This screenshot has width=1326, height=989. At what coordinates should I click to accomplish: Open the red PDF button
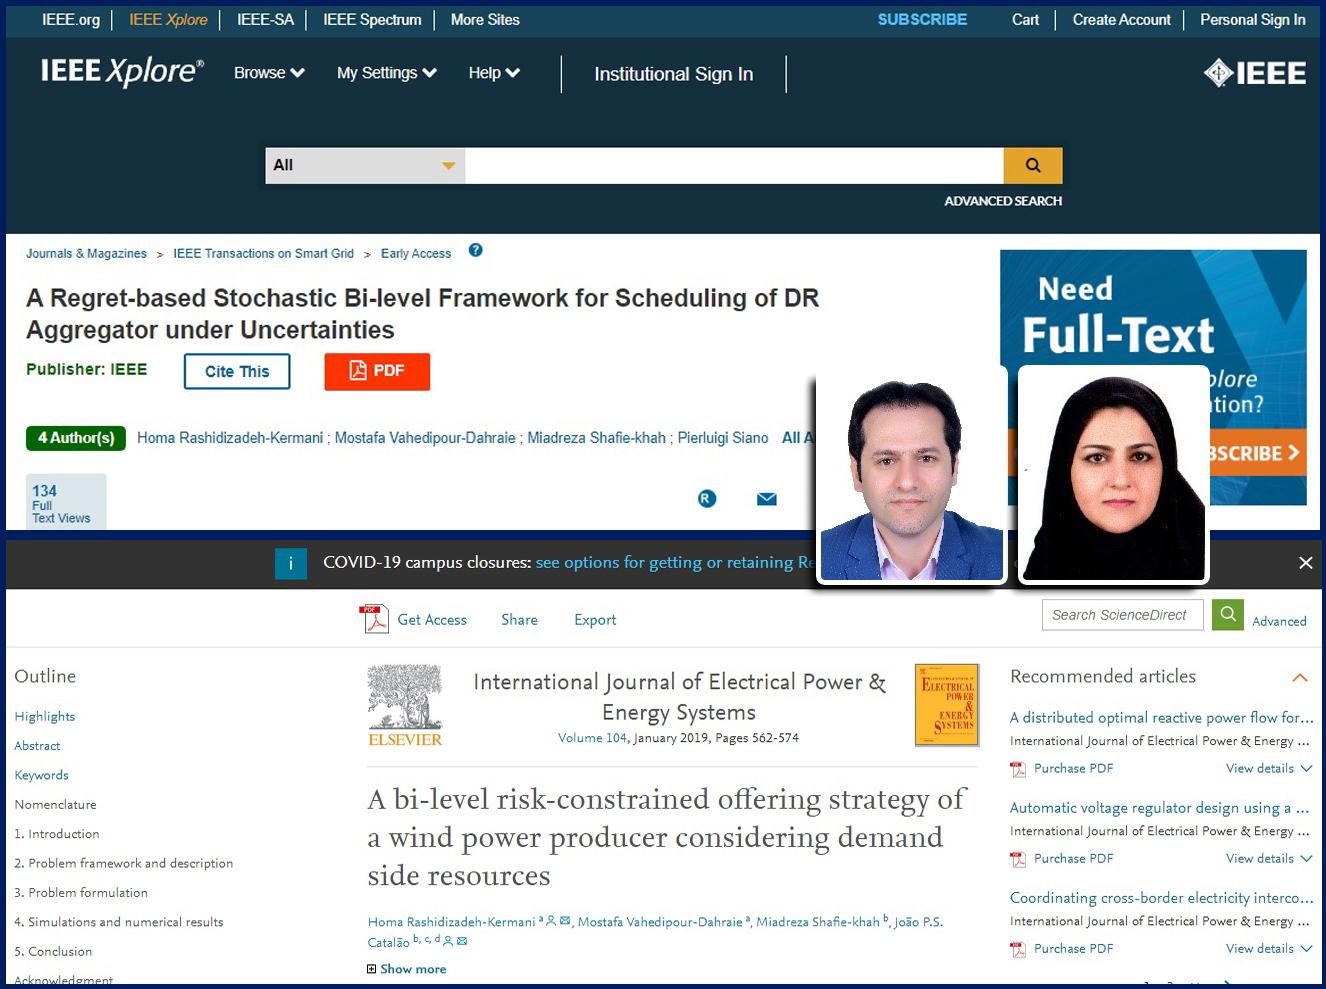click(377, 371)
